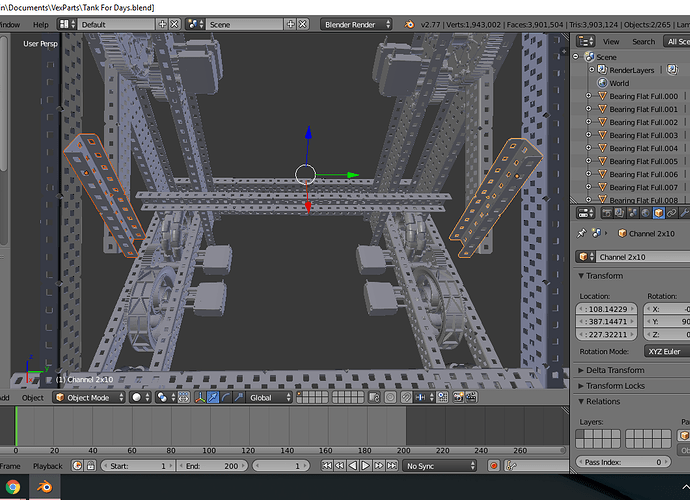Add a new screen layout with plus button
This screenshot has width=690, height=500.
(162, 24)
